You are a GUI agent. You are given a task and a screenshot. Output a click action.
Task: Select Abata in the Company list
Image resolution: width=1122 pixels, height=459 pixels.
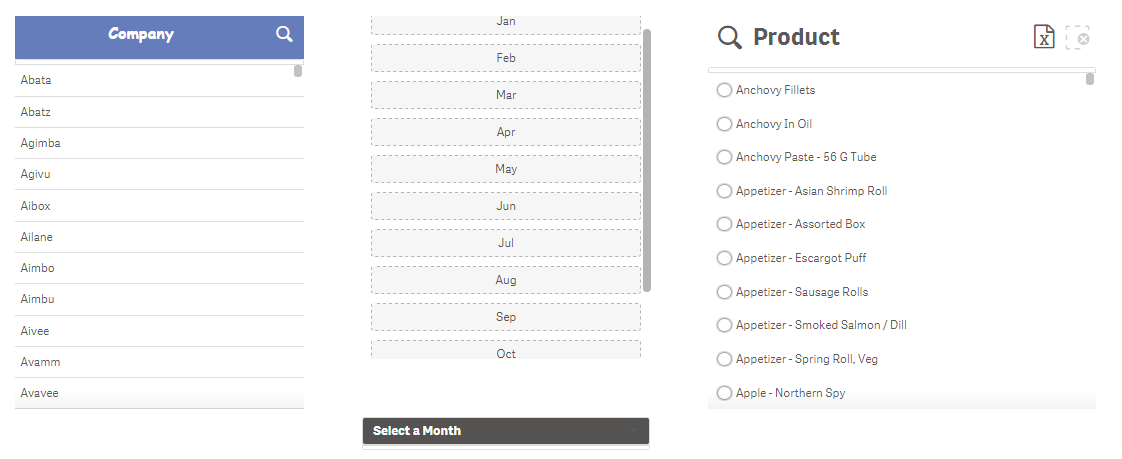point(159,81)
